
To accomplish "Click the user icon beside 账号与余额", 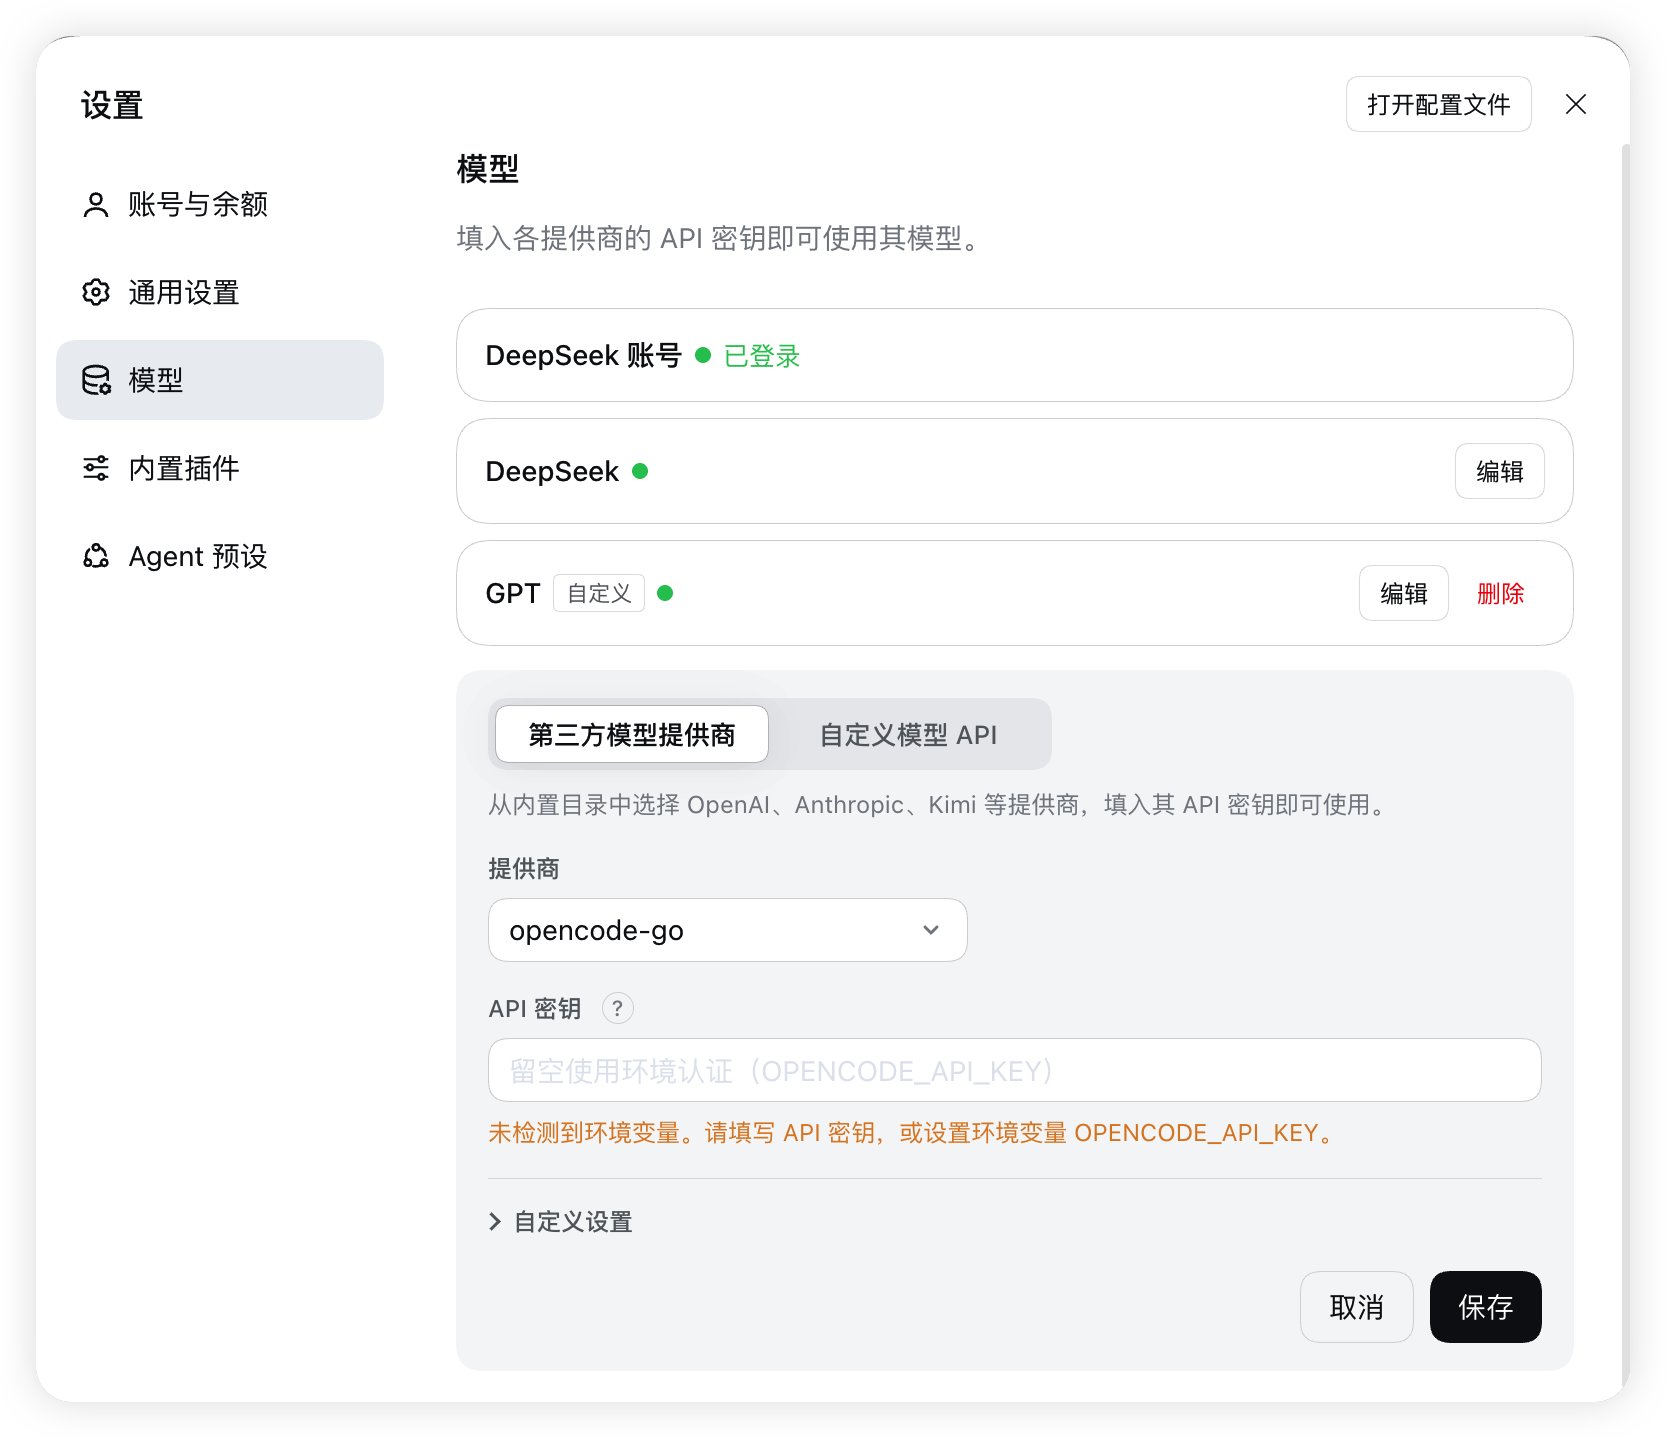I will (96, 205).
